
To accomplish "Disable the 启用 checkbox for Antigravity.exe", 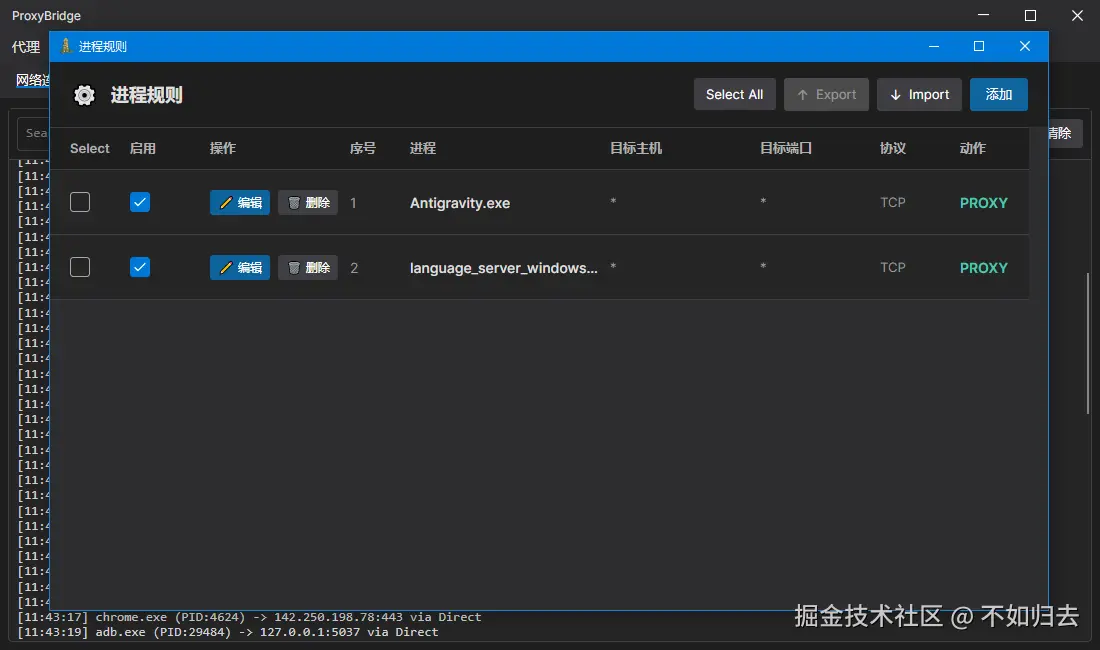I will [x=140, y=203].
